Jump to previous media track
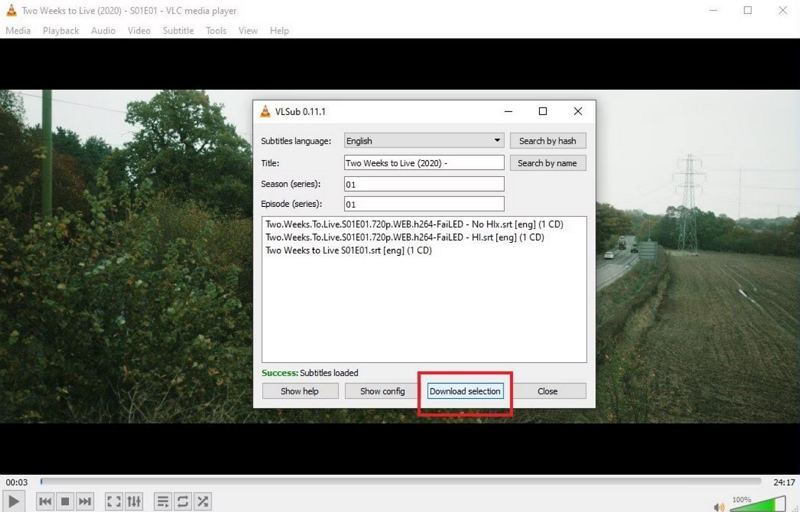Viewport: 800px width, 512px height. point(45,501)
